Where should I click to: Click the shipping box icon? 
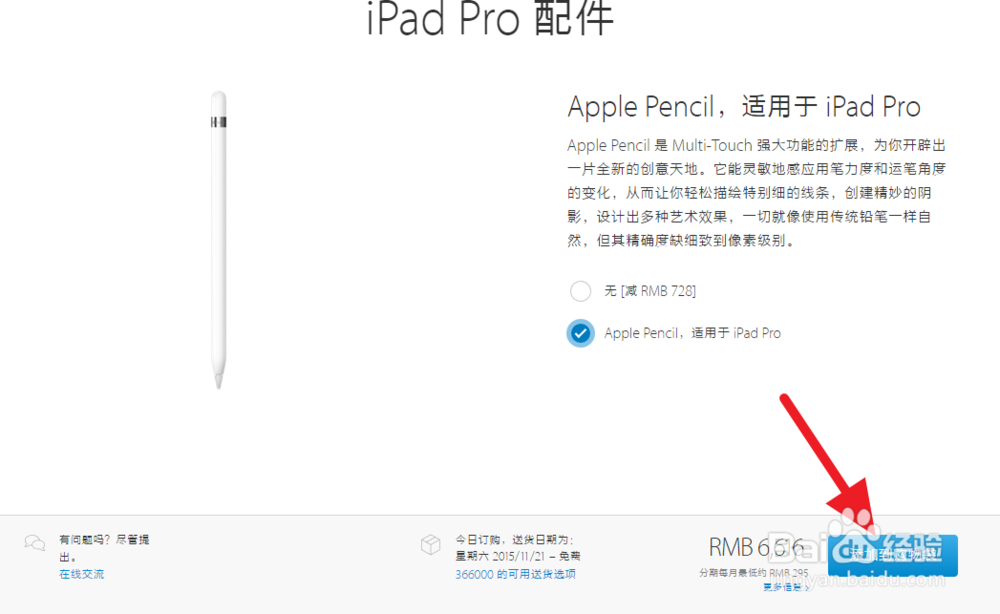430,545
